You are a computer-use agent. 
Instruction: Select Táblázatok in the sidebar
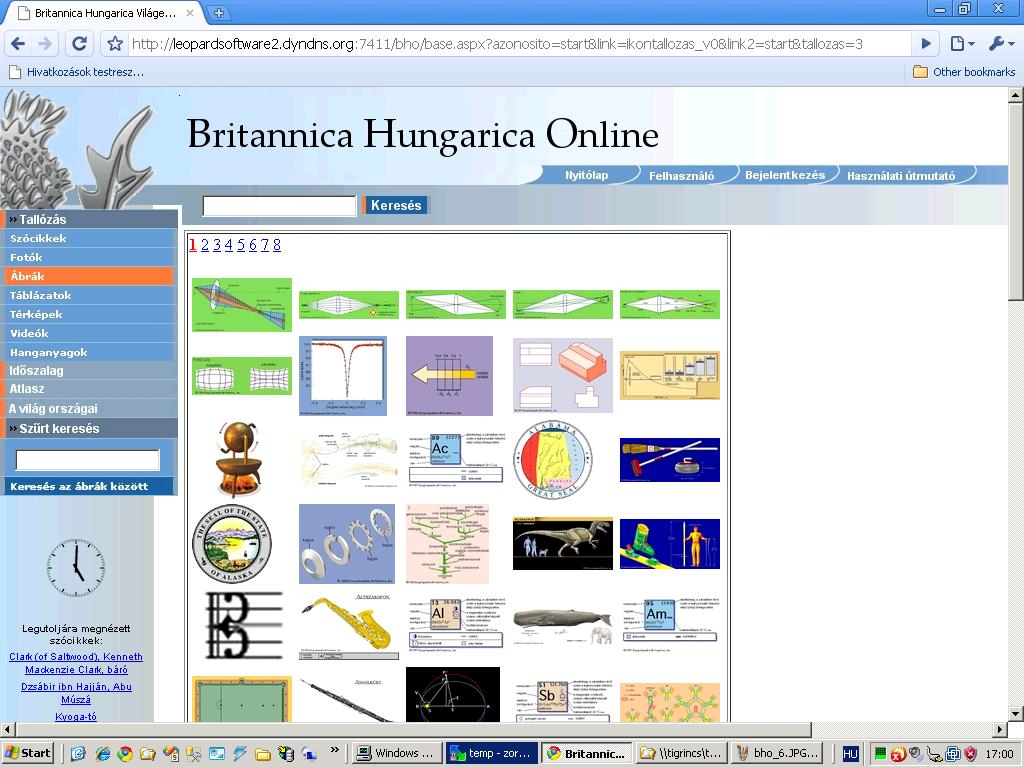pyautogui.click(x=89, y=295)
